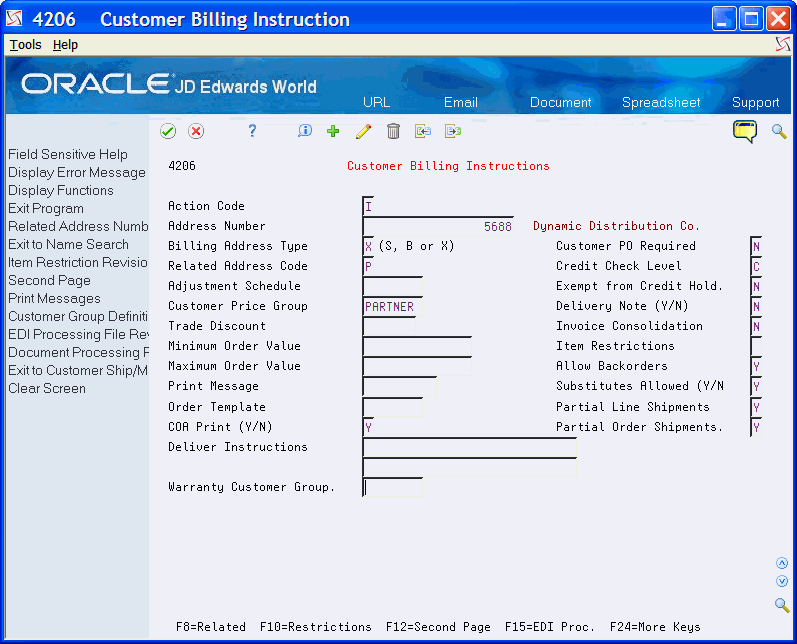Click the Action Code input field
The image size is (797, 644).
point(369,206)
